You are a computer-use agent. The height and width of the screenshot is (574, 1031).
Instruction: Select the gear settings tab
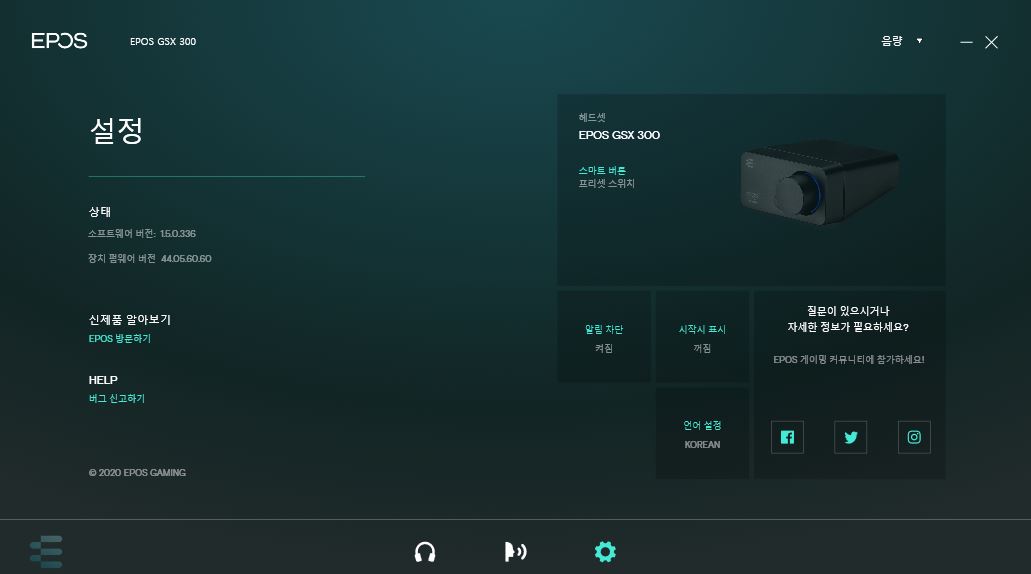605,552
